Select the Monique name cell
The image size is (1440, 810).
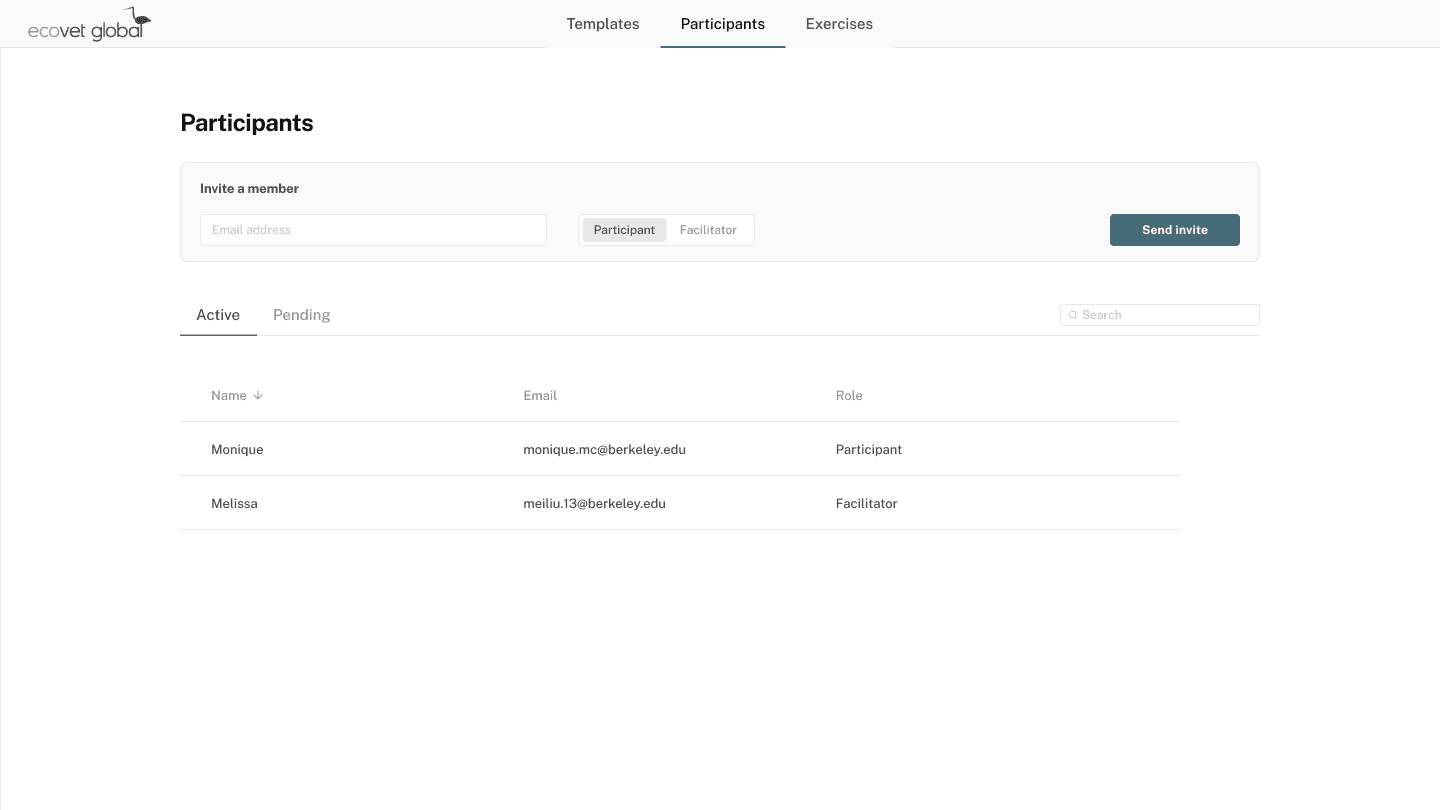237,449
